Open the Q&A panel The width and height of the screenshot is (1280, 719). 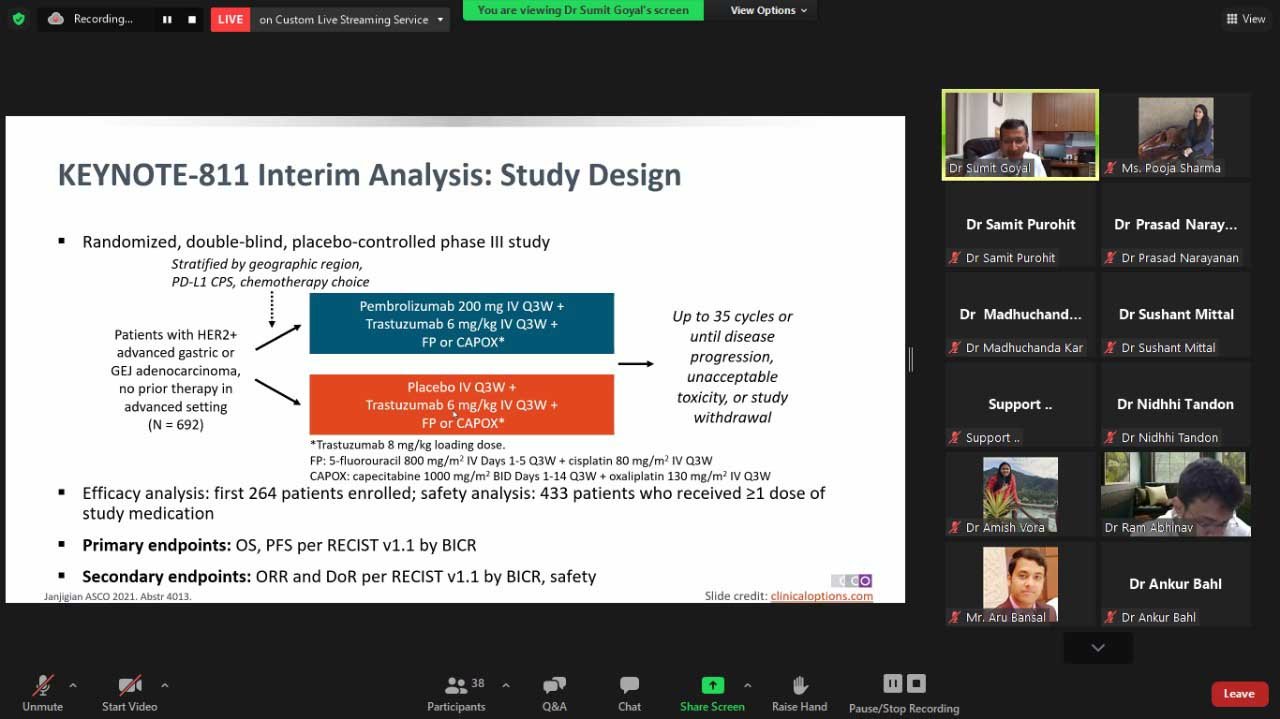pyautogui.click(x=554, y=692)
